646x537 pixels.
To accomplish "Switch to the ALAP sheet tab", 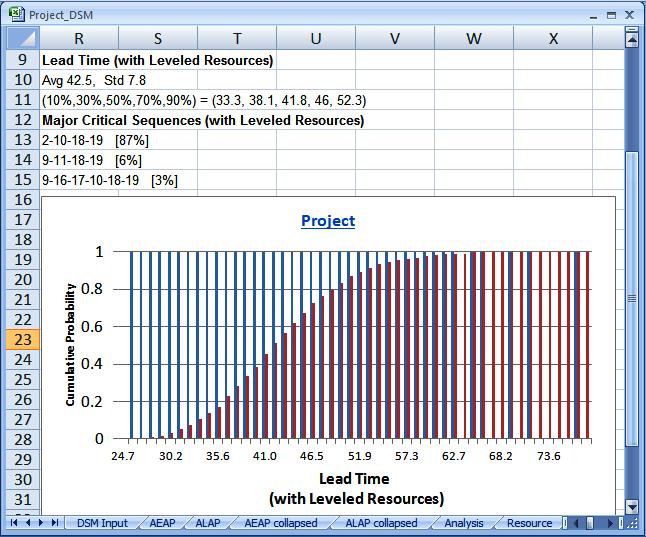I will pyautogui.click(x=208, y=523).
